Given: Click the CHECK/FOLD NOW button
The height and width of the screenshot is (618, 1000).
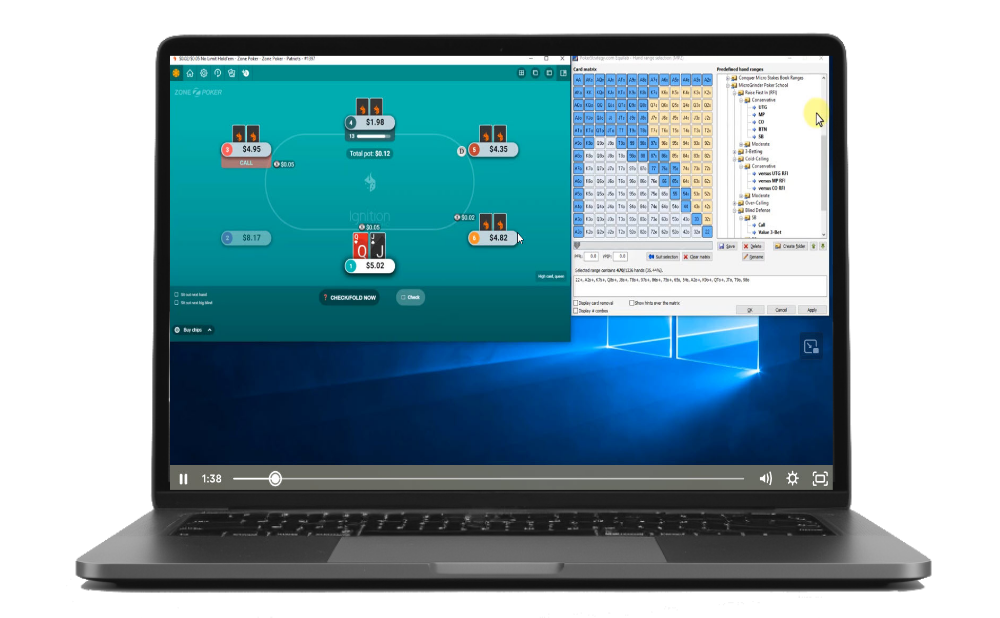Looking at the screenshot, I should [x=349, y=298].
